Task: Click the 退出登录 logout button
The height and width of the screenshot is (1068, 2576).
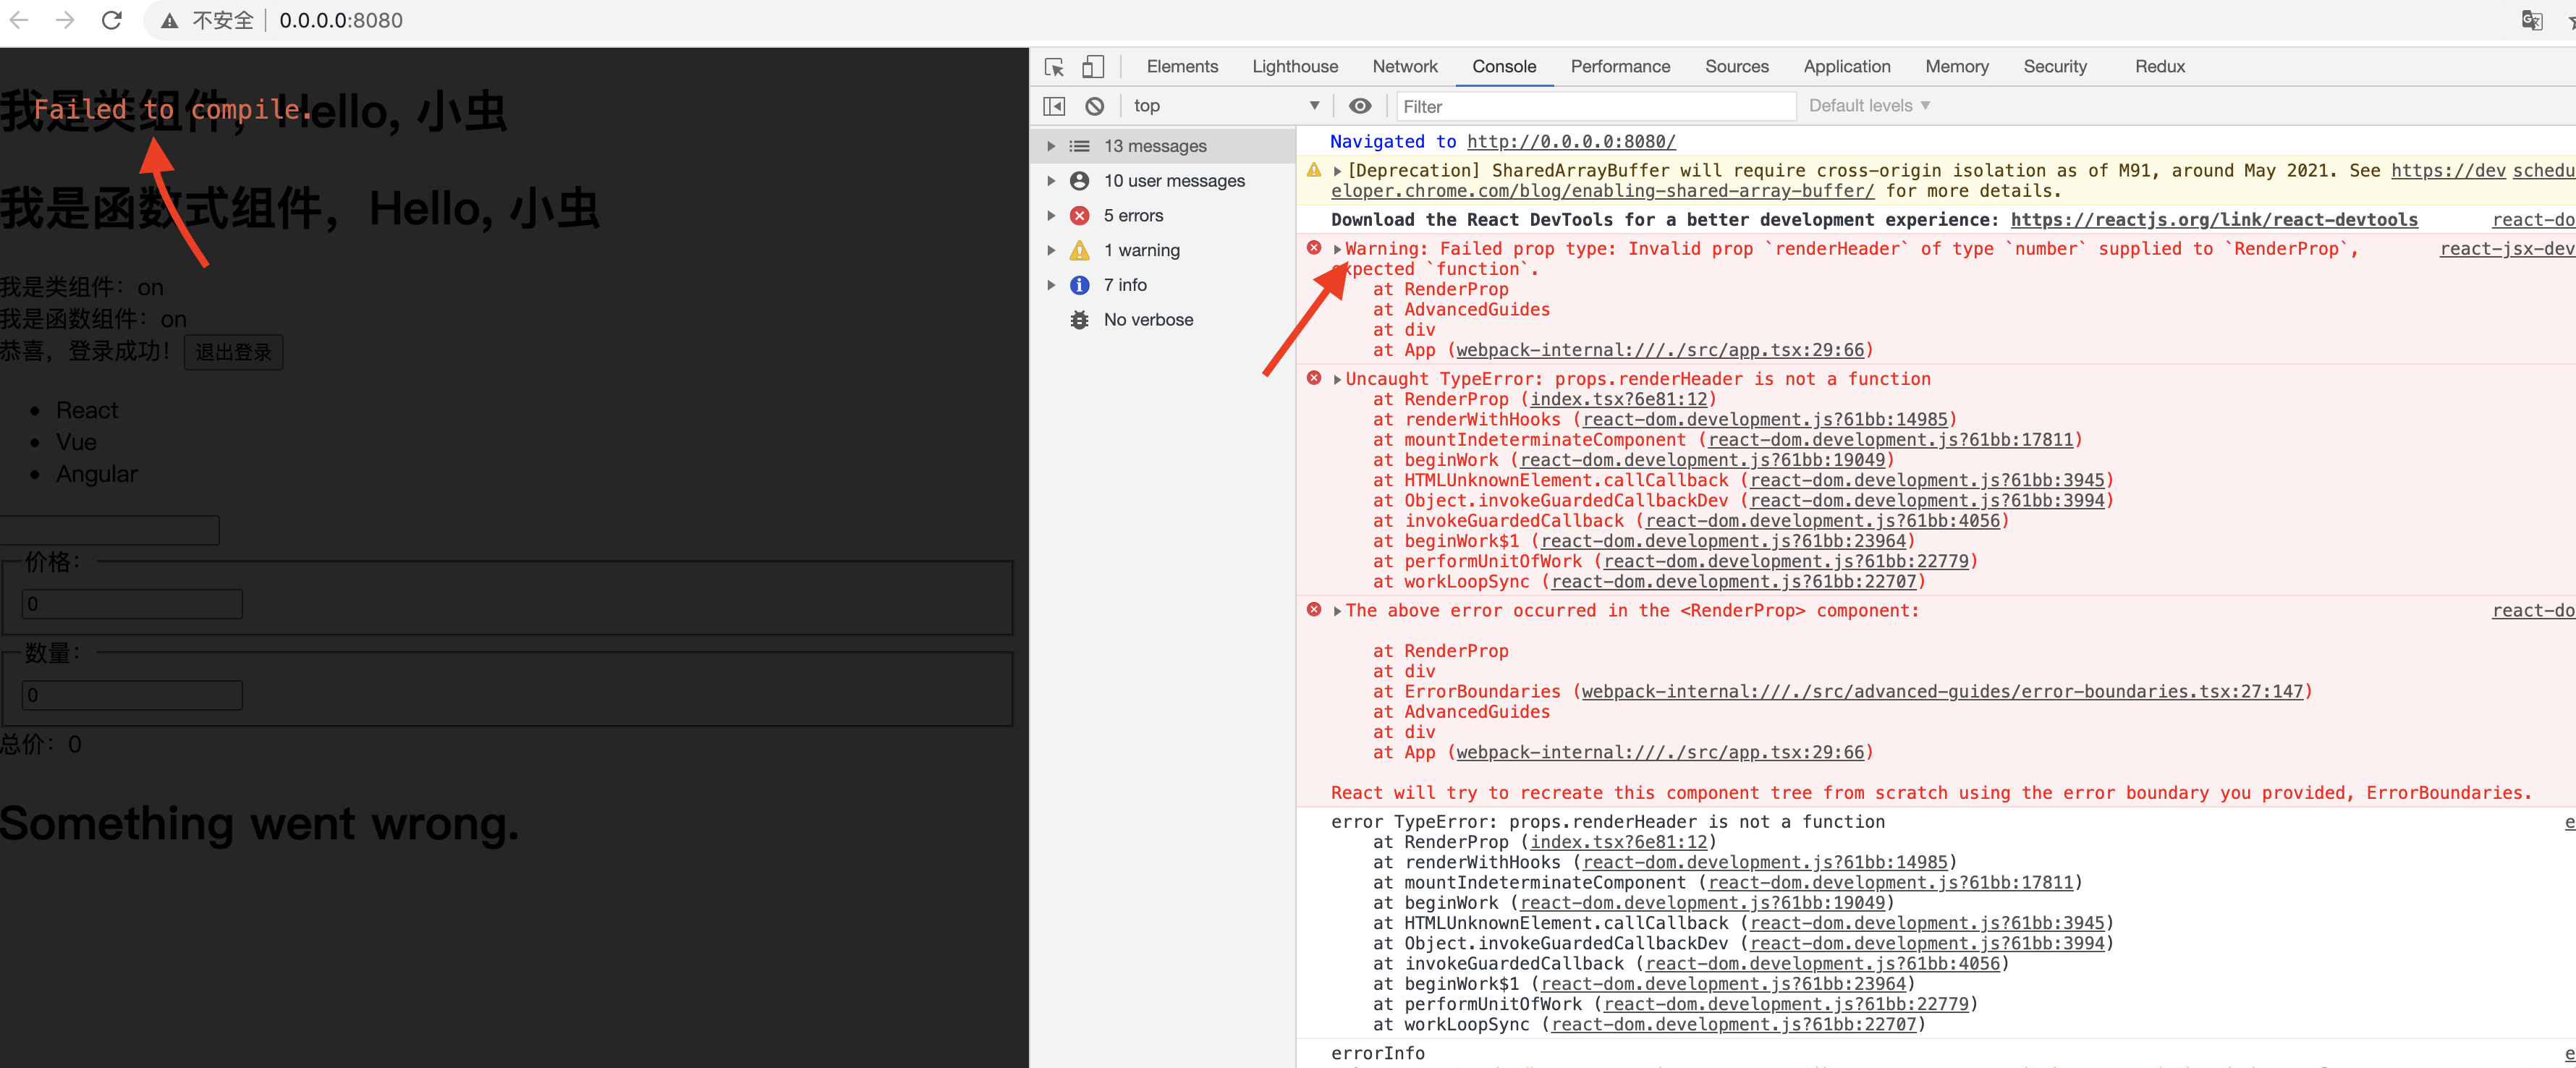Action: click(233, 352)
